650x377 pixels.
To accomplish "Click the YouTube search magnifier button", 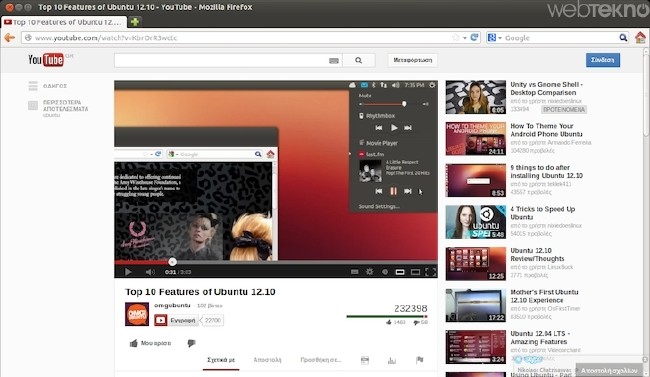I will [359, 61].
